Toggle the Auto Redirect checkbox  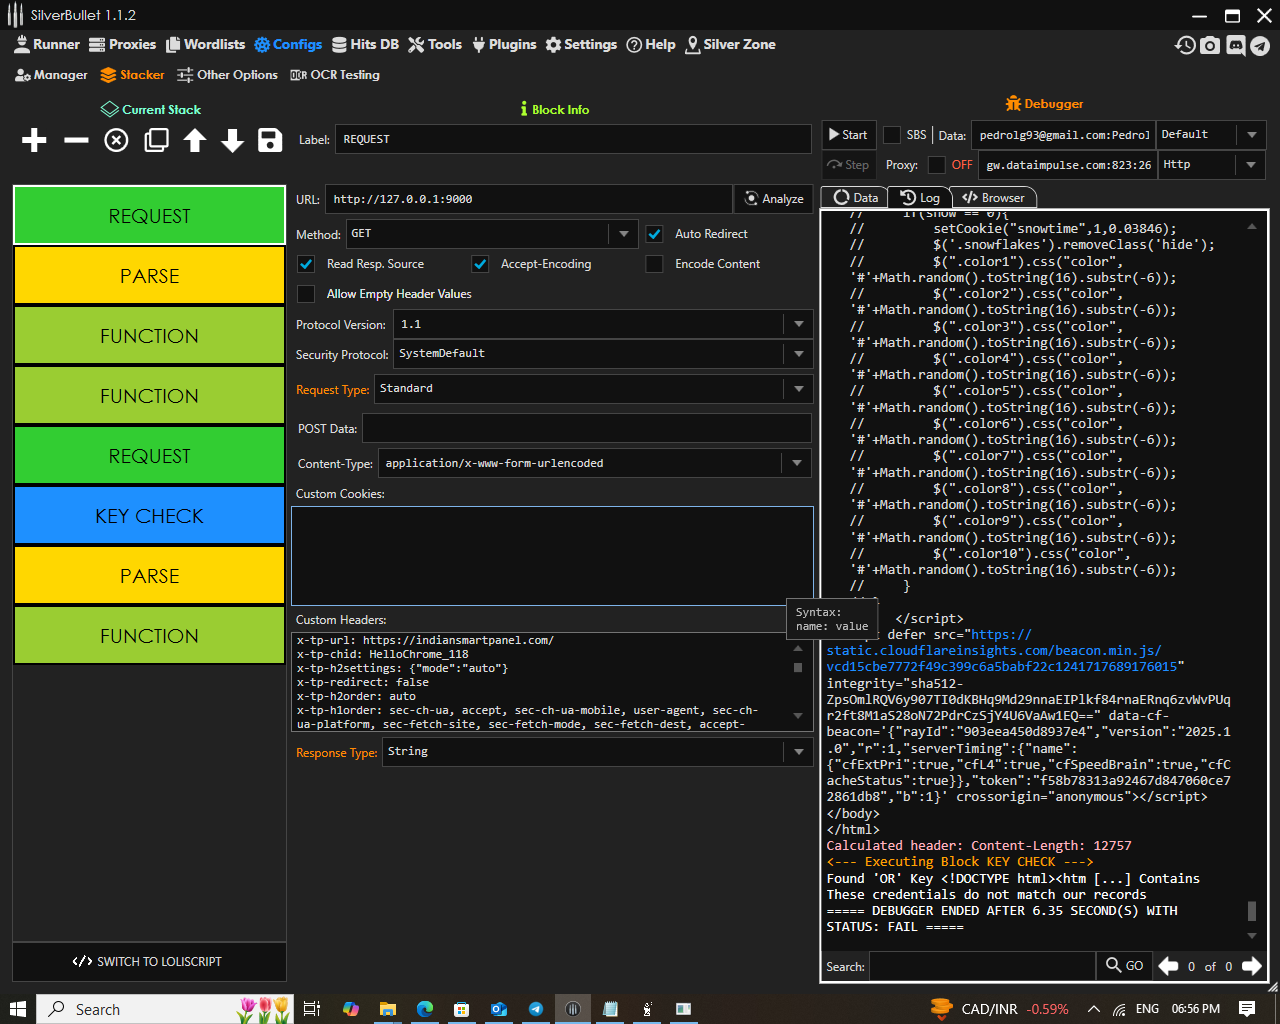click(654, 234)
